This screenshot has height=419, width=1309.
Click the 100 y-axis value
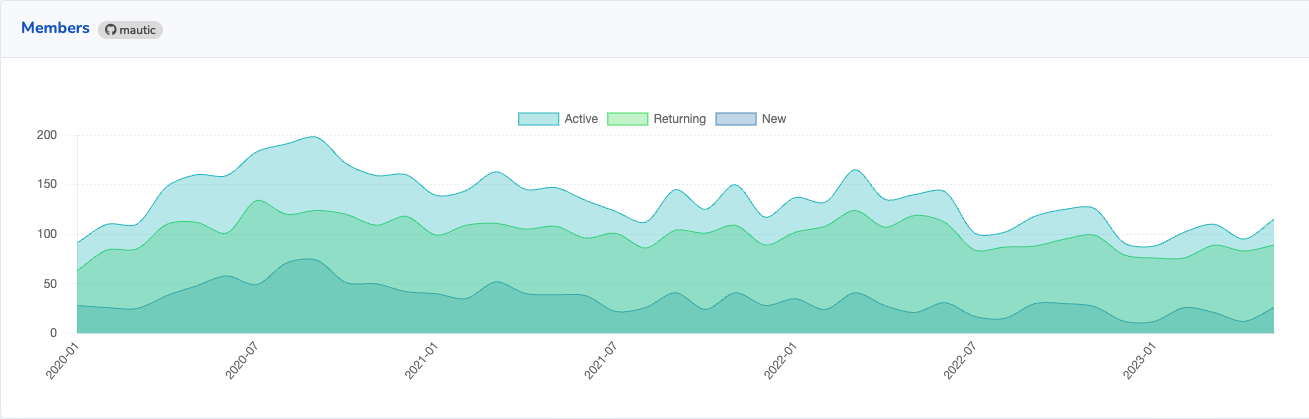[x=47, y=234]
